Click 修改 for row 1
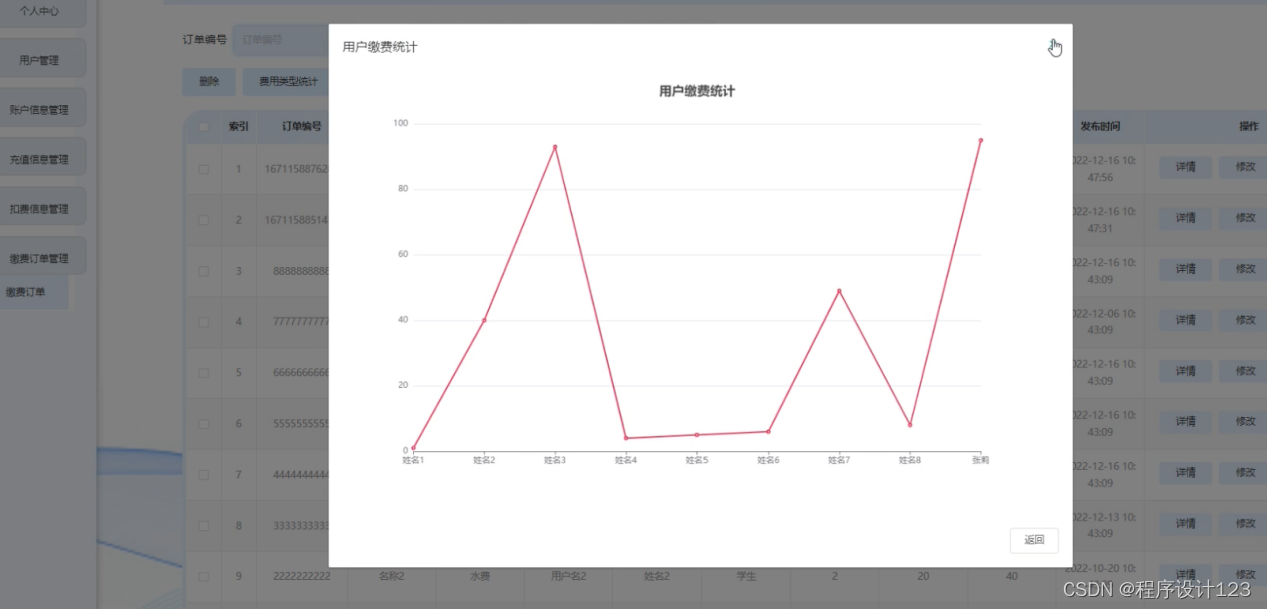Viewport: 1267px width, 609px height. point(1243,167)
